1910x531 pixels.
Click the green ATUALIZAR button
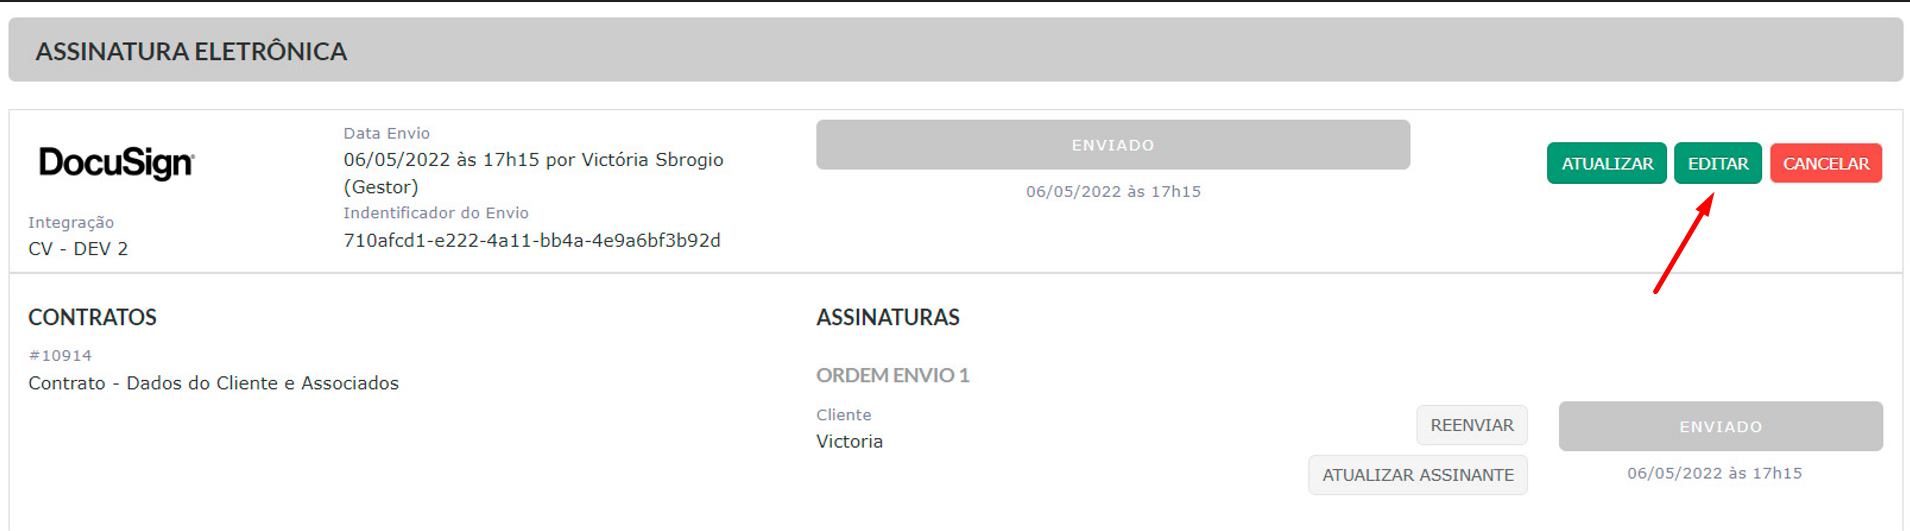pyautogui.click(x=1606, y=163)
